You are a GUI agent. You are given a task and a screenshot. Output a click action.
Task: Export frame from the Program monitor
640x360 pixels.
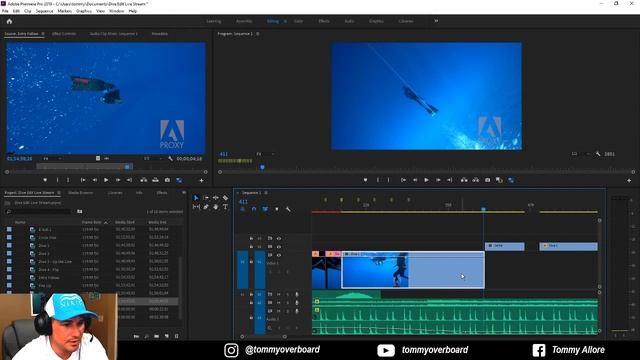pyautogui.click(x=487, y=180)
